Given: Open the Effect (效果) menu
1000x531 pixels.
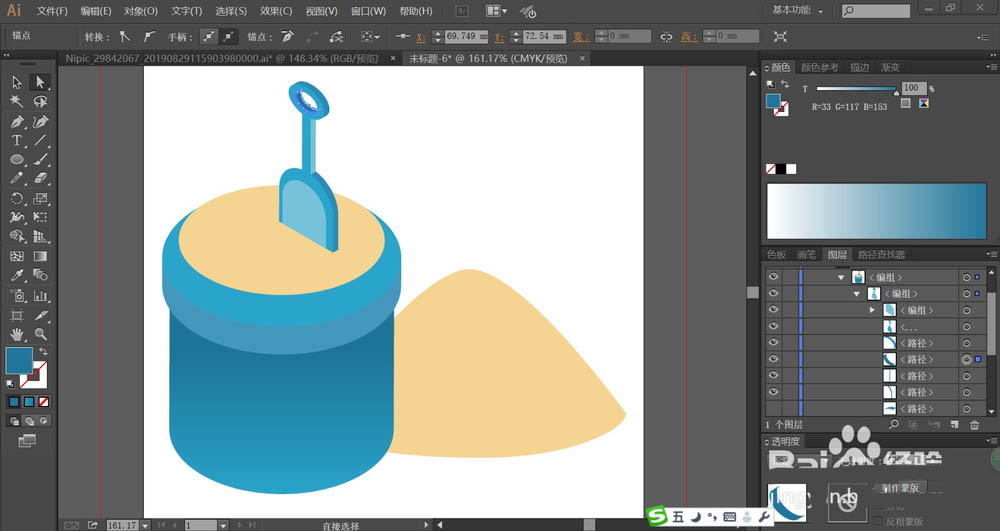Looking at the screenshot, I should pos(276,11).
